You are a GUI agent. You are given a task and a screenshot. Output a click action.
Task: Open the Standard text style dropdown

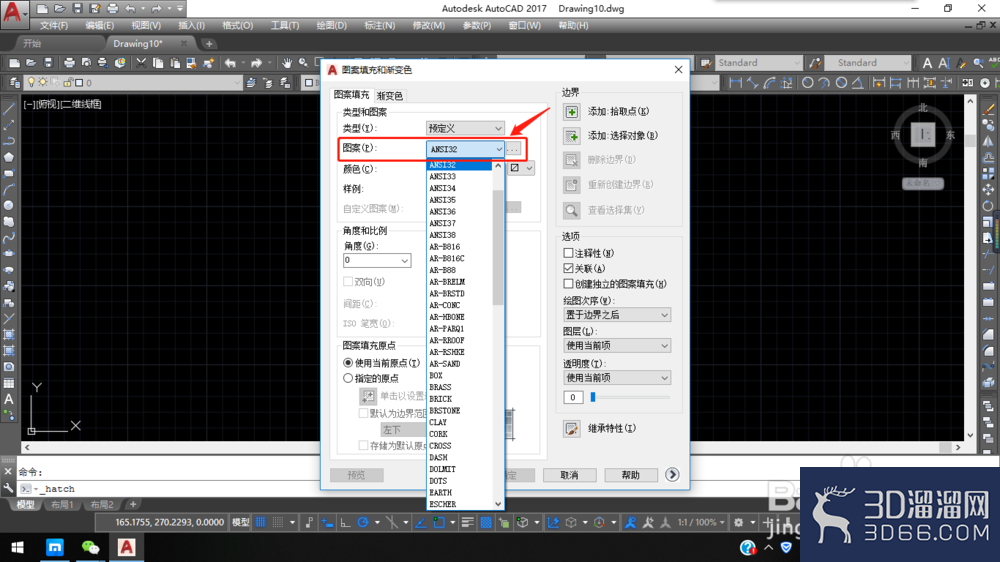[759, 63]
